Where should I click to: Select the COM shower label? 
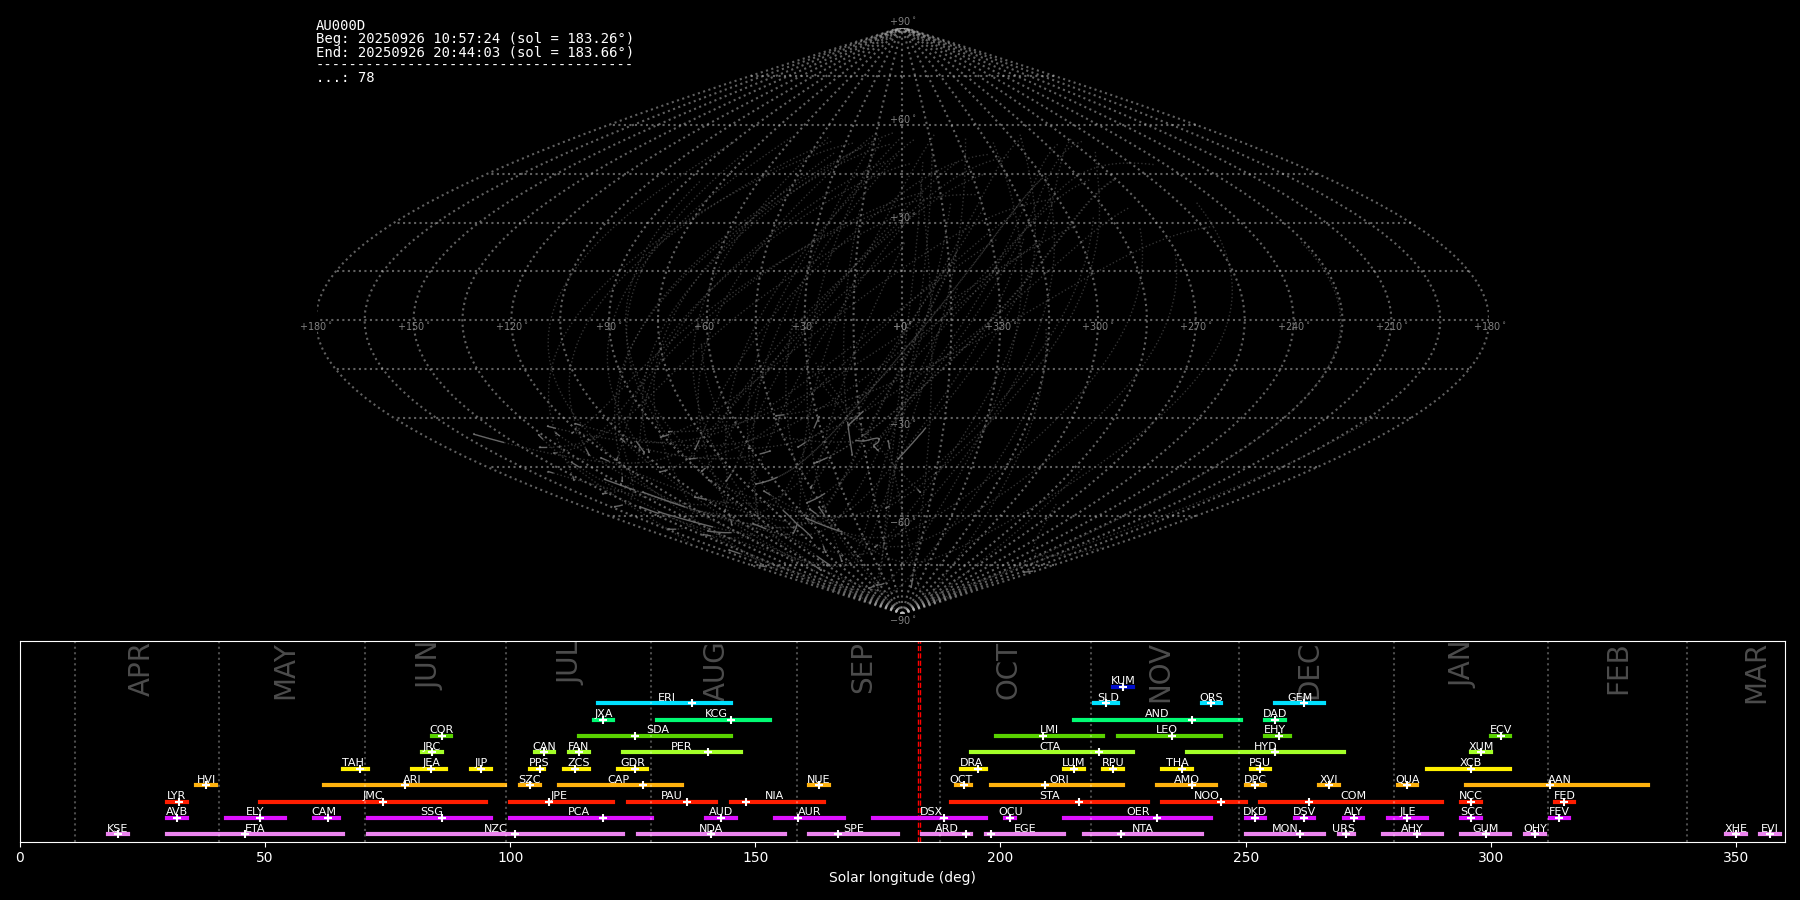pyautogui.click(x=1353, y=796)
